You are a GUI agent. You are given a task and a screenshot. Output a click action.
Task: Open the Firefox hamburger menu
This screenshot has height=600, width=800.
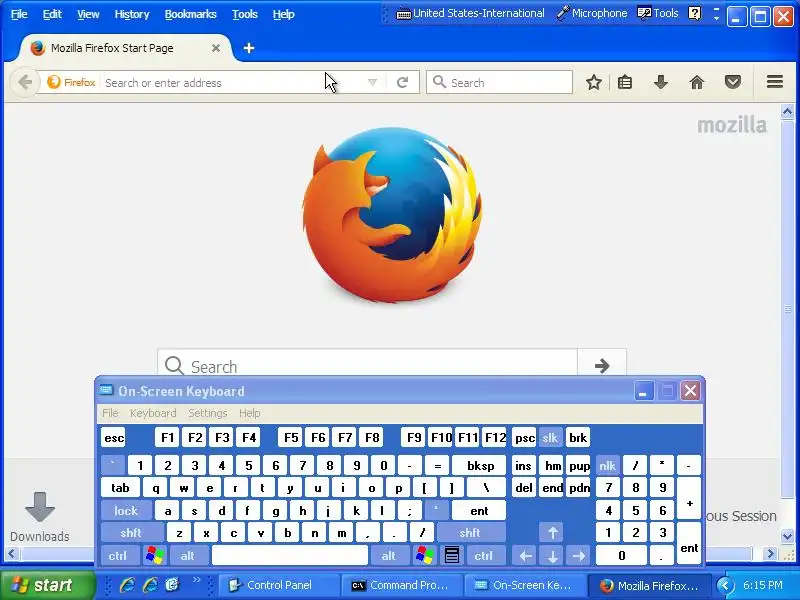coord(774,82)
